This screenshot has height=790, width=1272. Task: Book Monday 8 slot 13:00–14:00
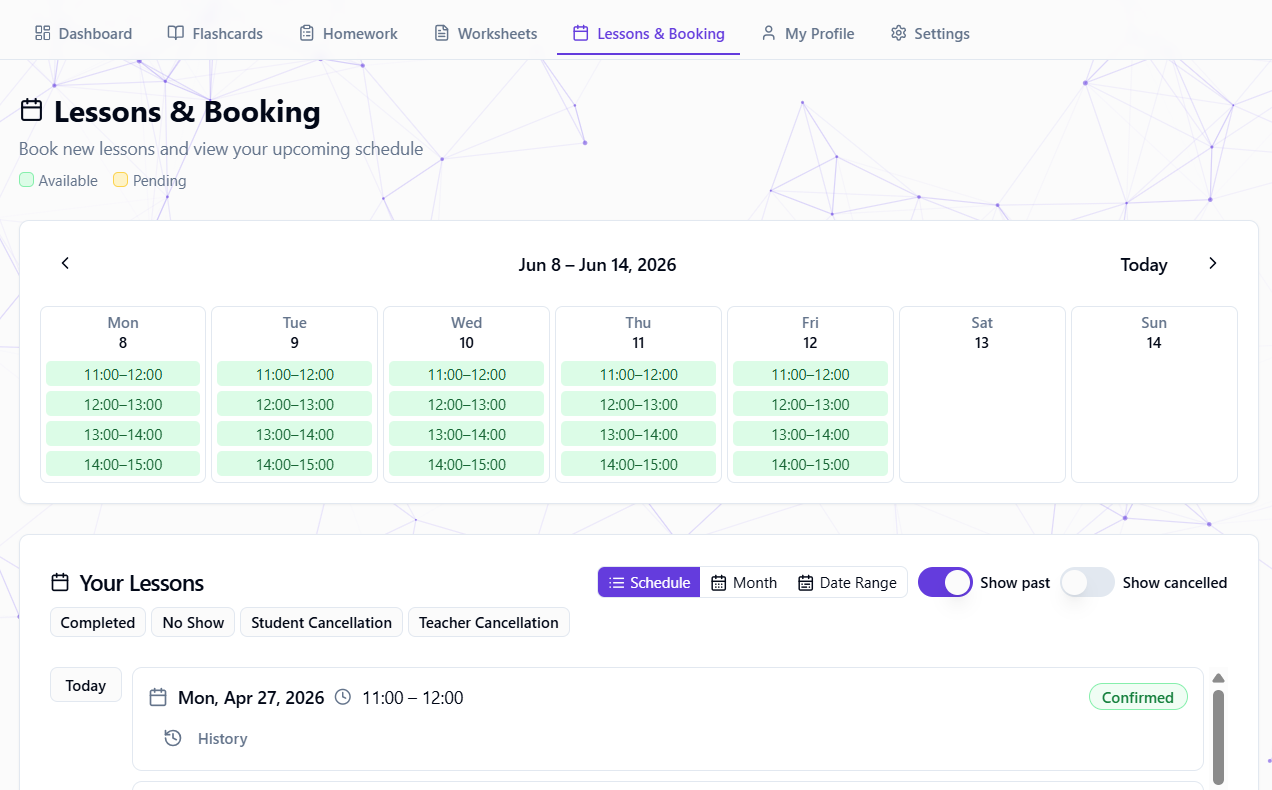click(x=123, y=434)
